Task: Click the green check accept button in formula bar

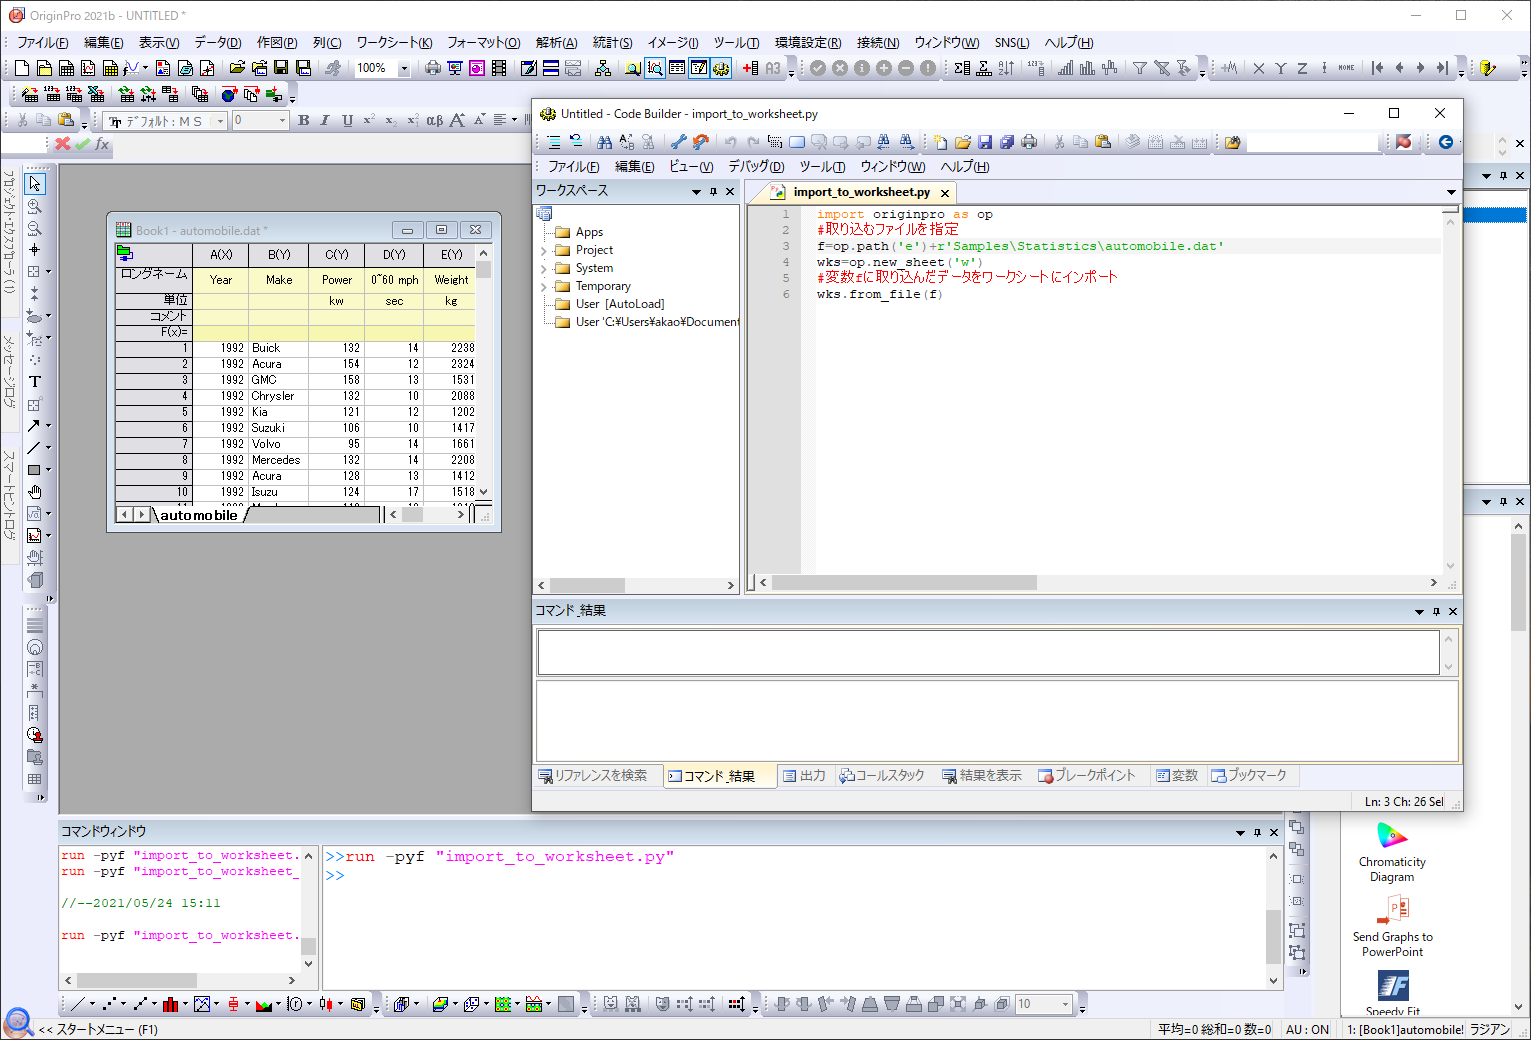Action: (x=82, y=144)
